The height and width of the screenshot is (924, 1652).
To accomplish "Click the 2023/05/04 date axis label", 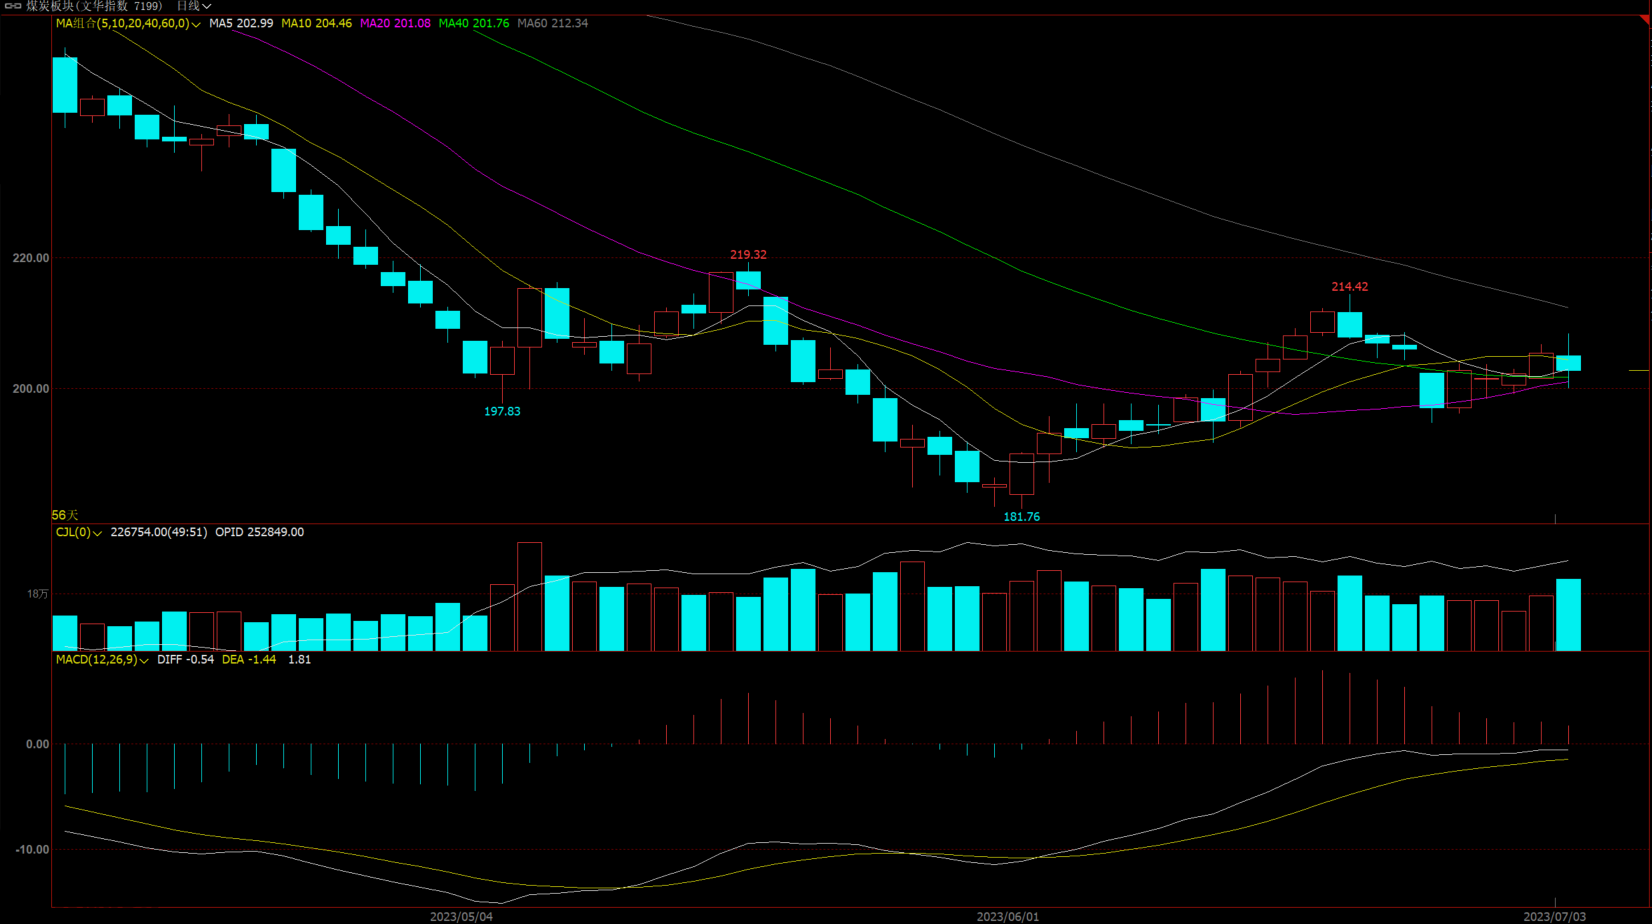I will click(x=461, y=917).
